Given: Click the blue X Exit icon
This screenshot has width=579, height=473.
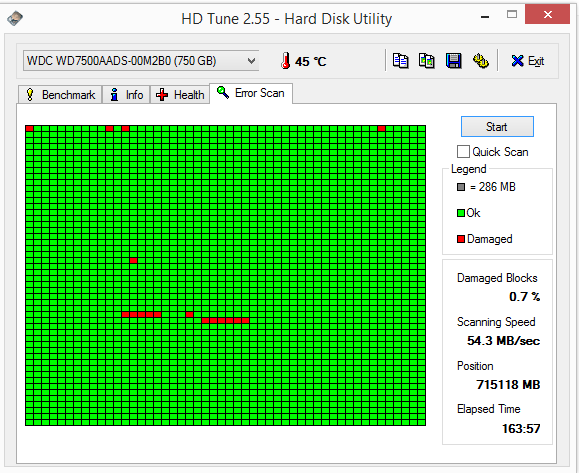Looking at the screenshot, I should tap(517, 61).
